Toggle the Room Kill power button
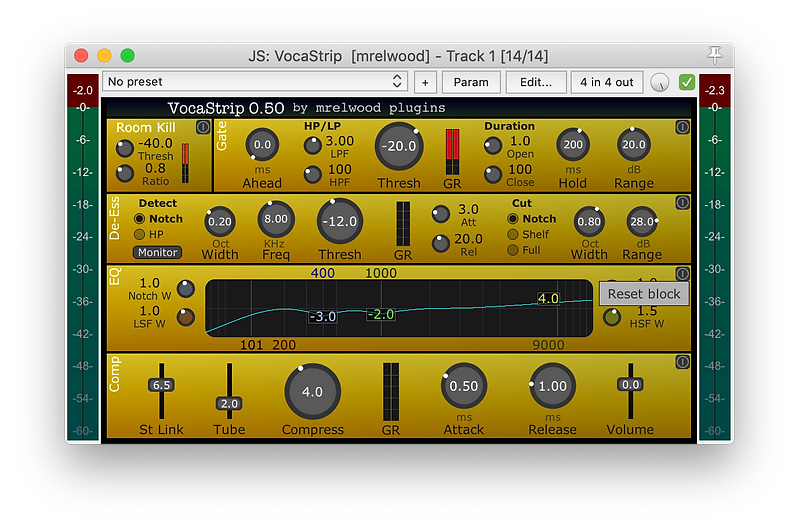 pos(203,127)
